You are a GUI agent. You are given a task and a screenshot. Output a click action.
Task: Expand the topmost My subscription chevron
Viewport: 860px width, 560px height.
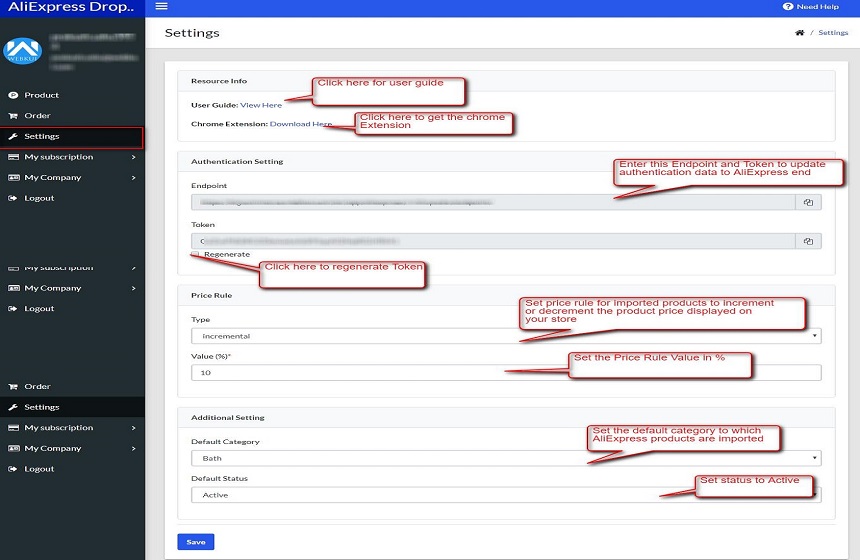[x=133, y=157]
